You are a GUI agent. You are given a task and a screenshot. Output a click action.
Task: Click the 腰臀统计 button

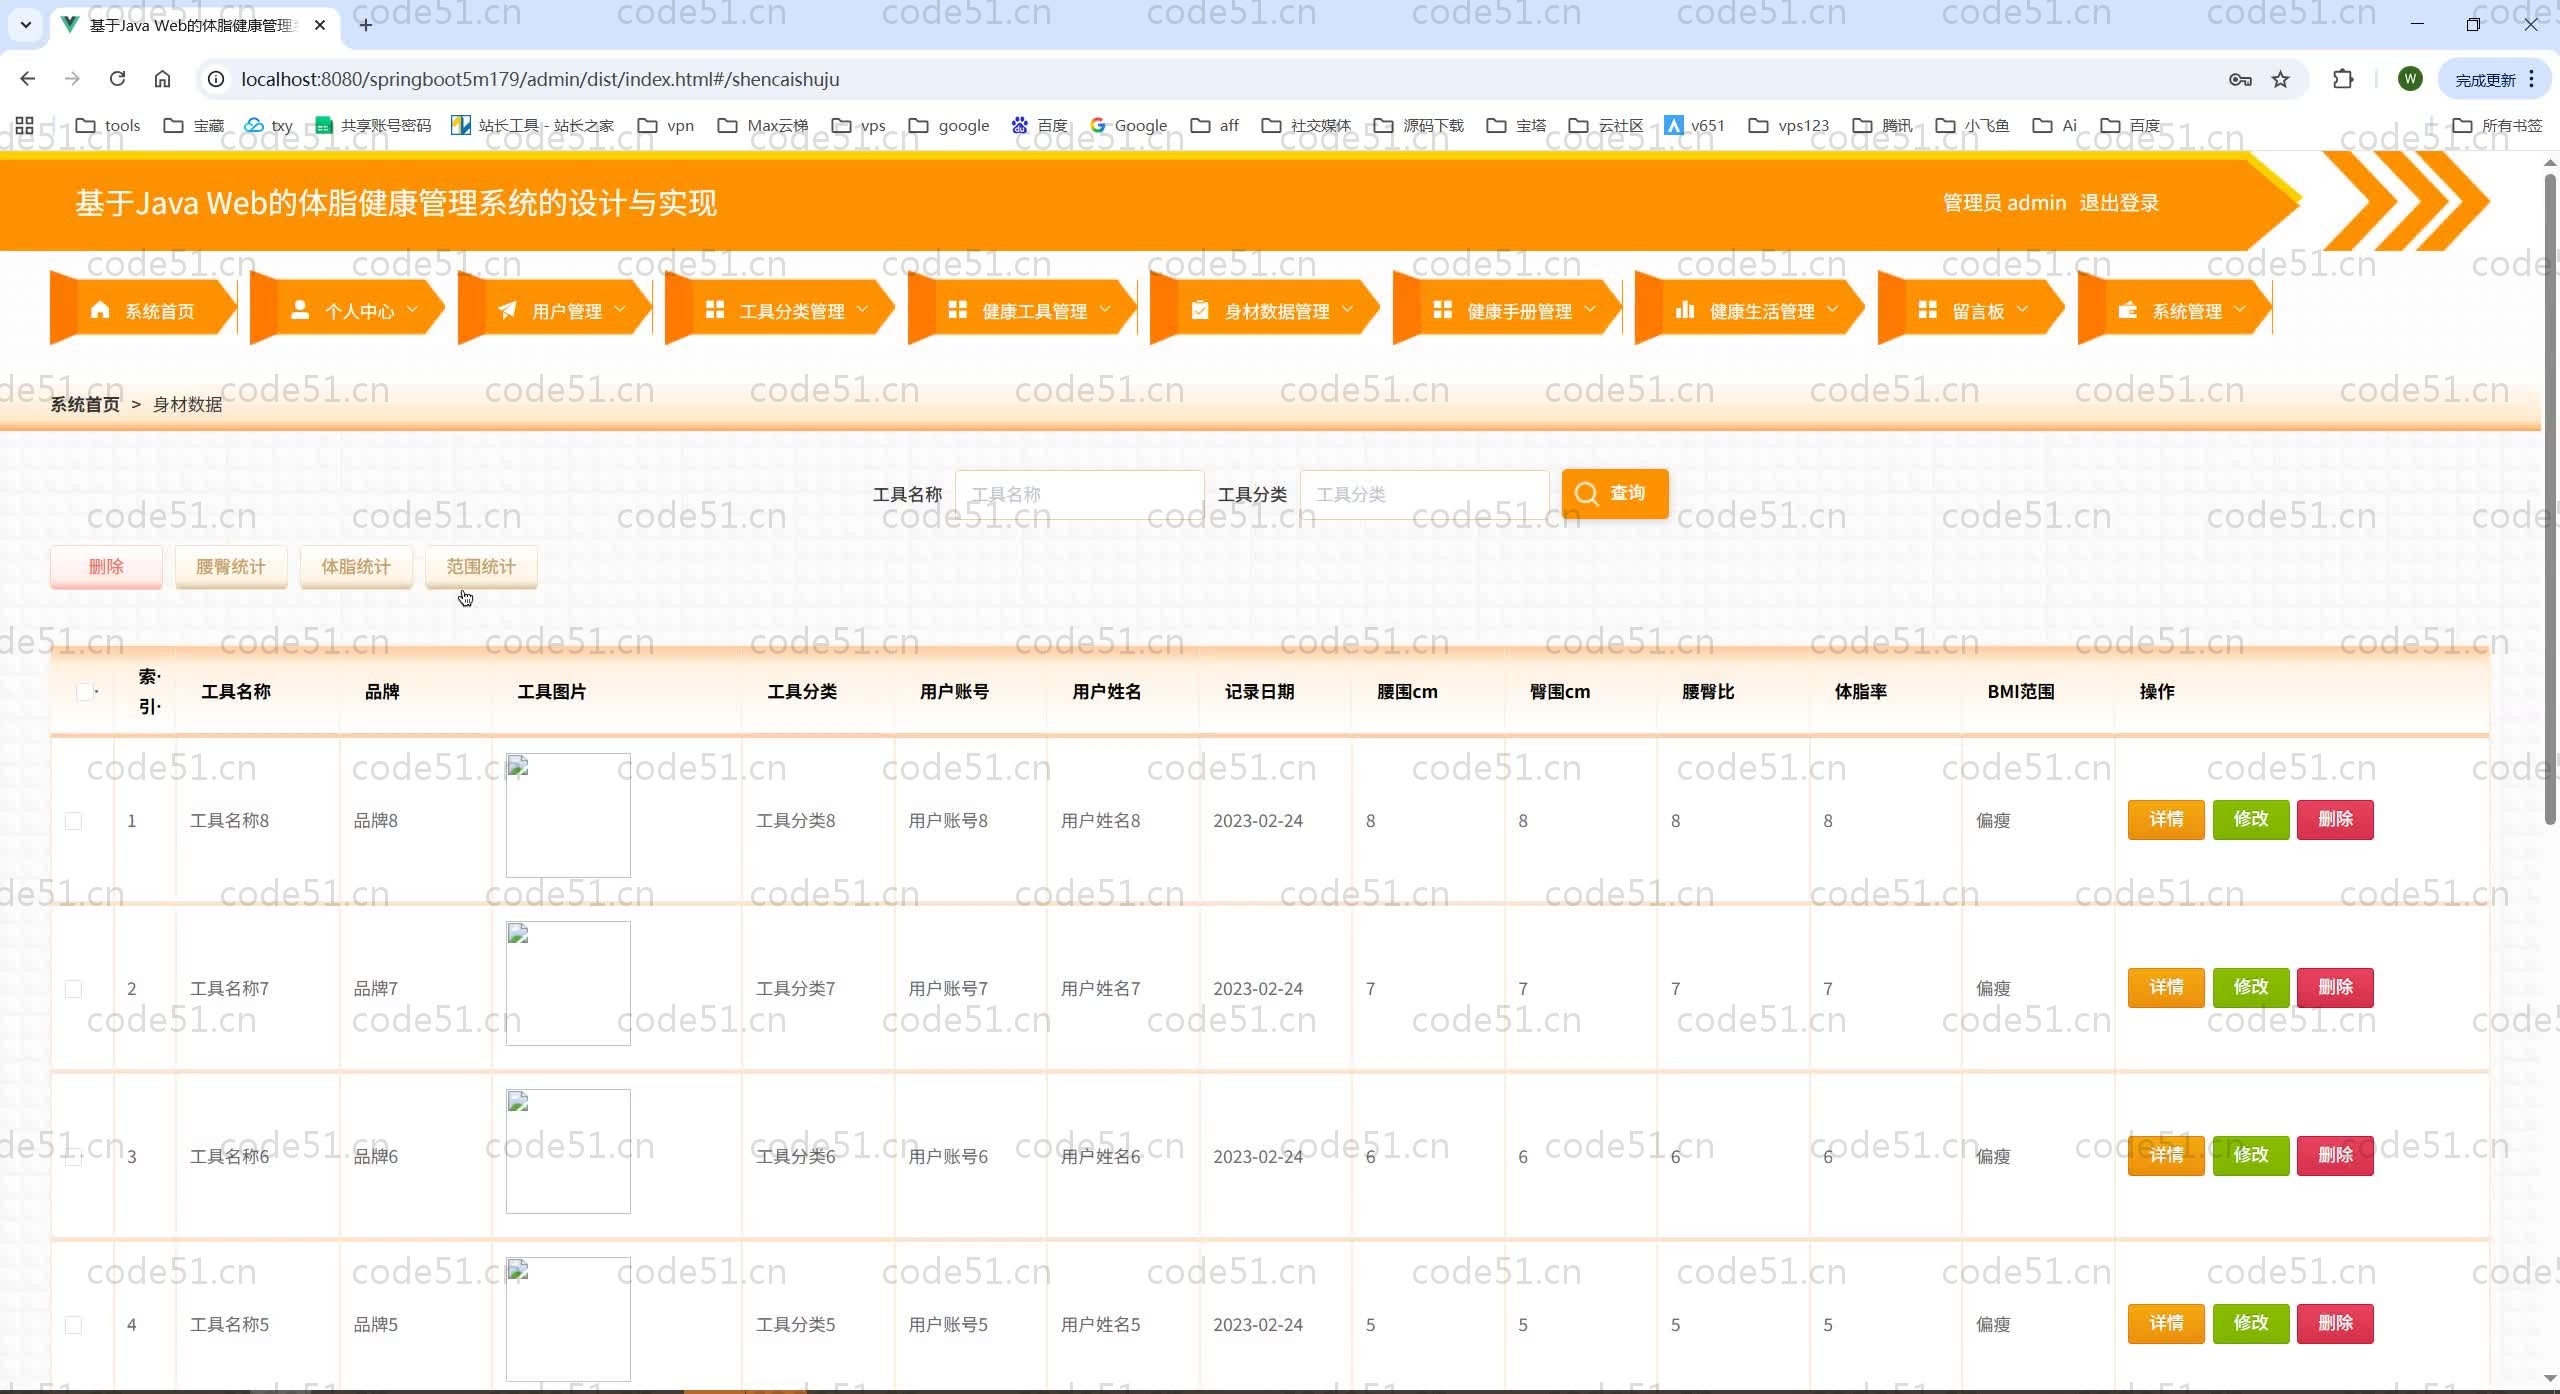231,567
